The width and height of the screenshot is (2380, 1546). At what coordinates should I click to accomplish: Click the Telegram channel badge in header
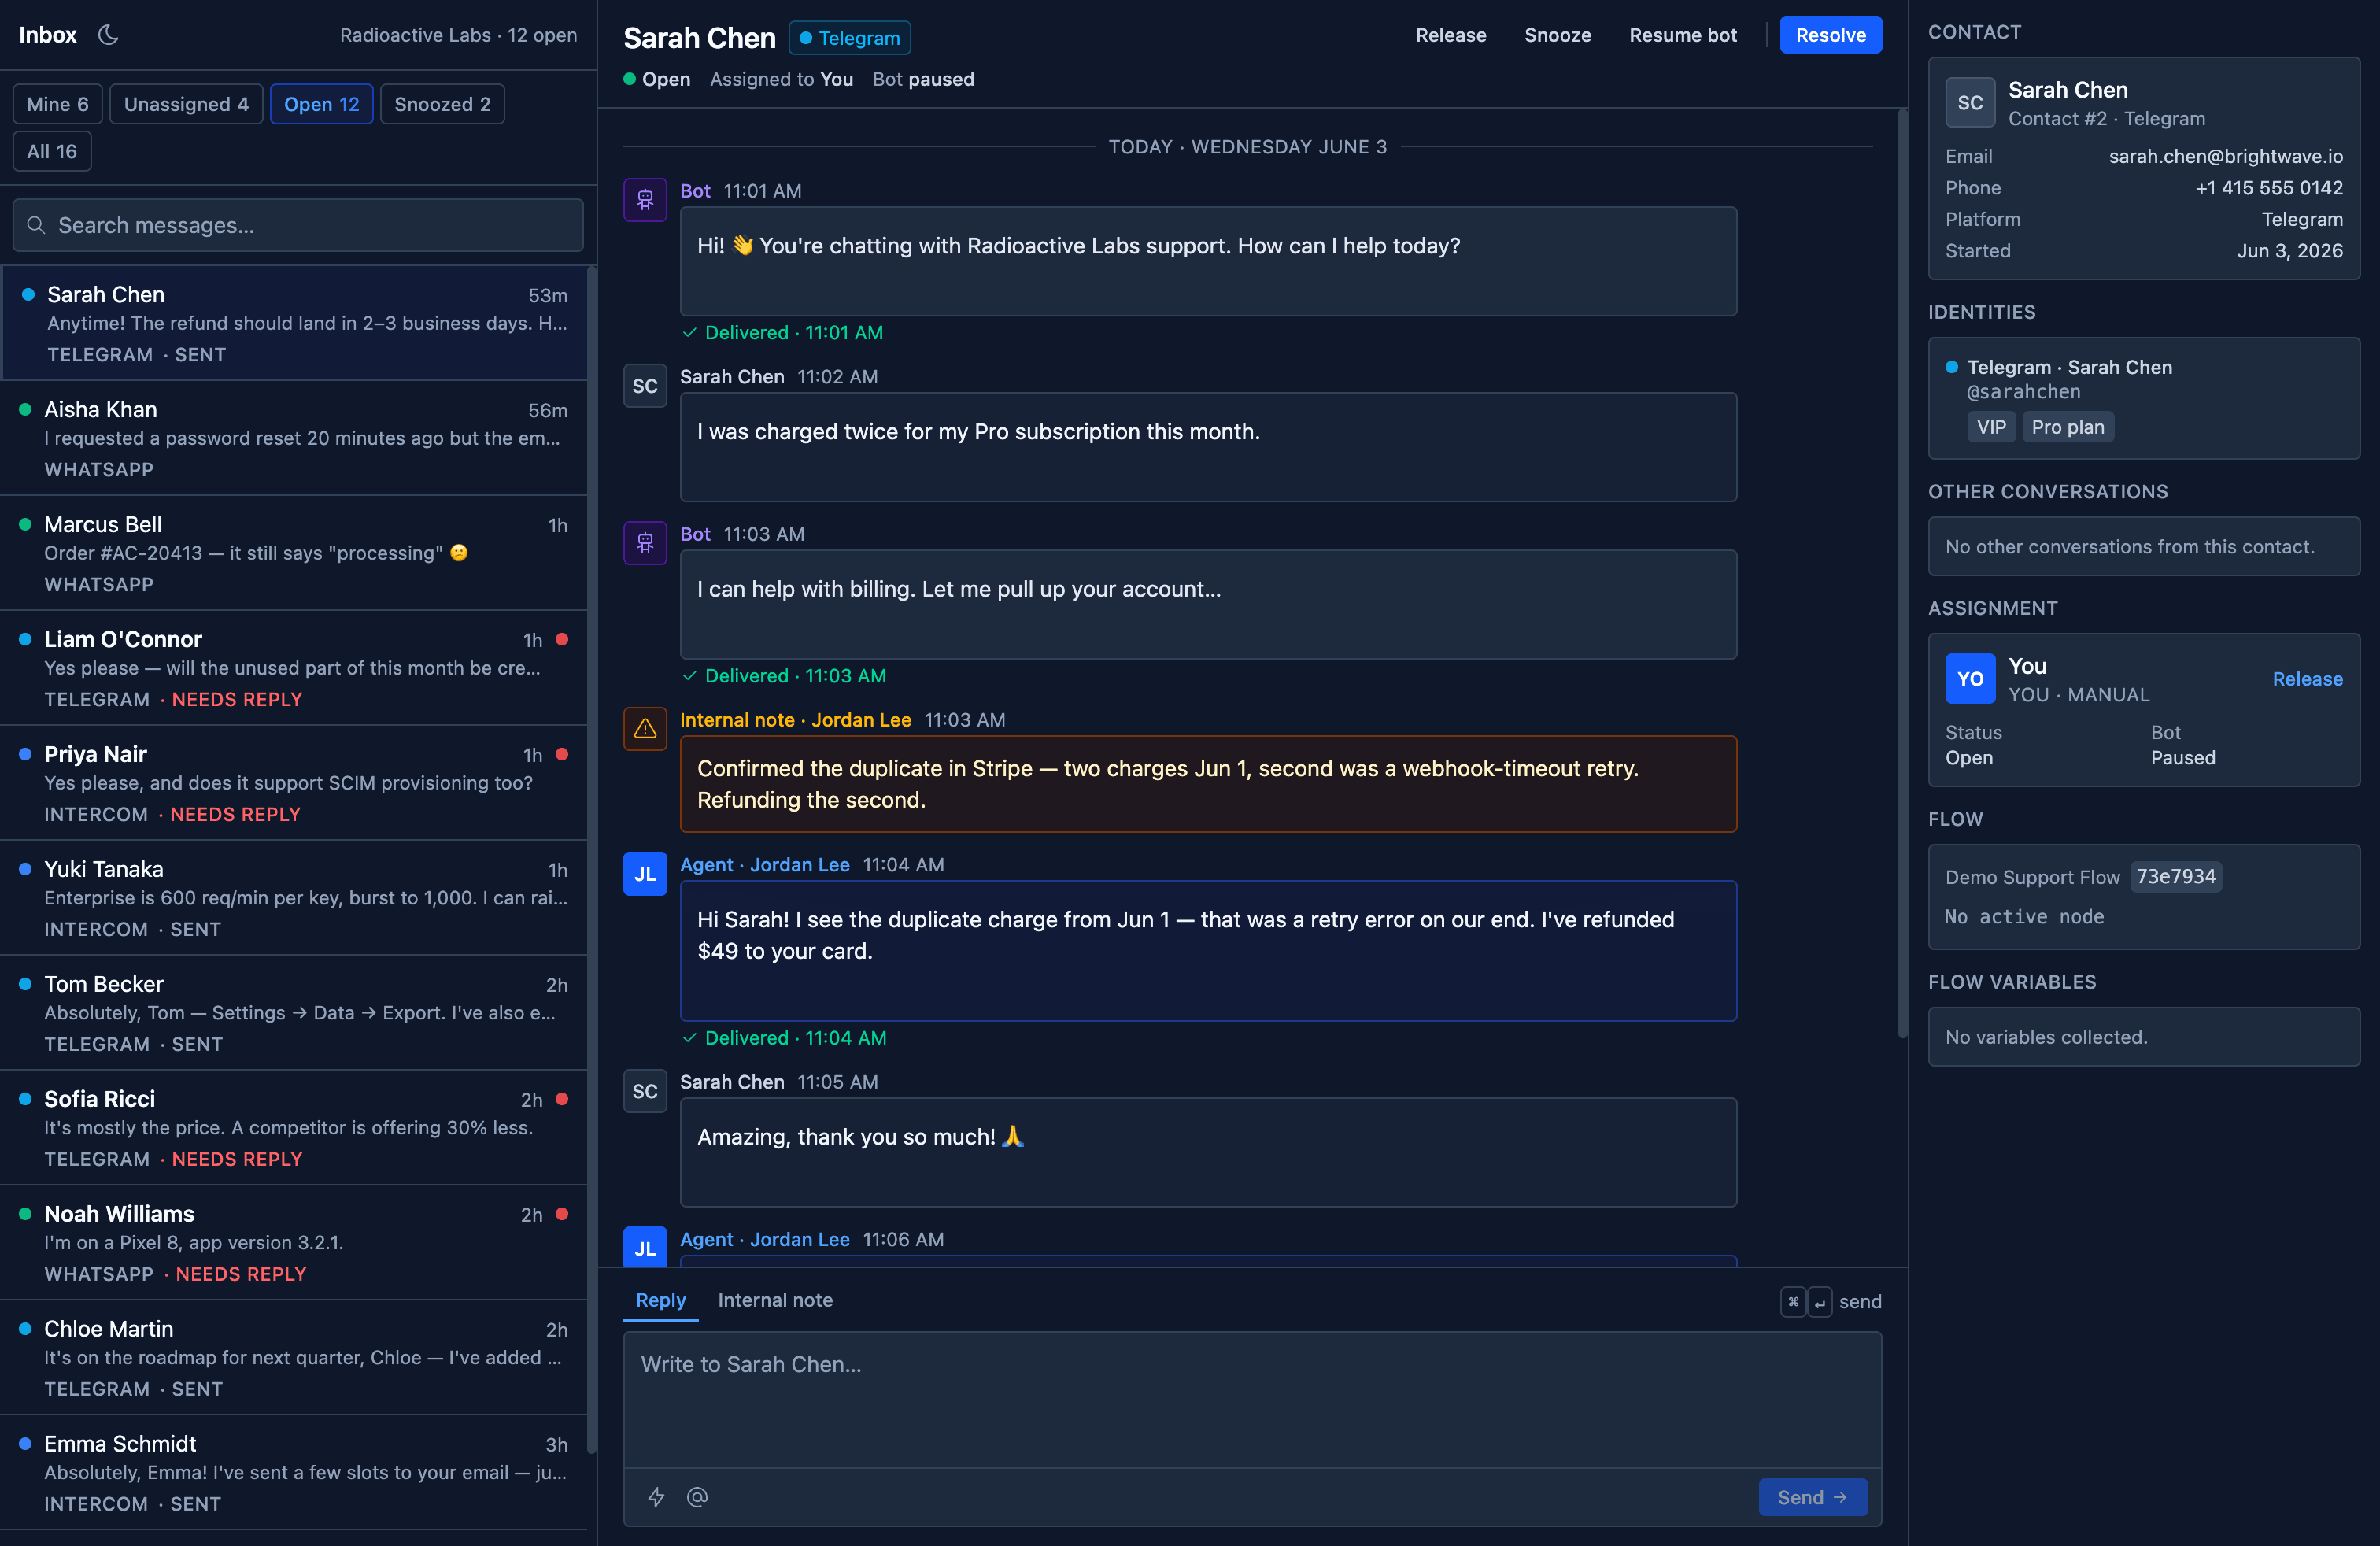tap(850, 38)
